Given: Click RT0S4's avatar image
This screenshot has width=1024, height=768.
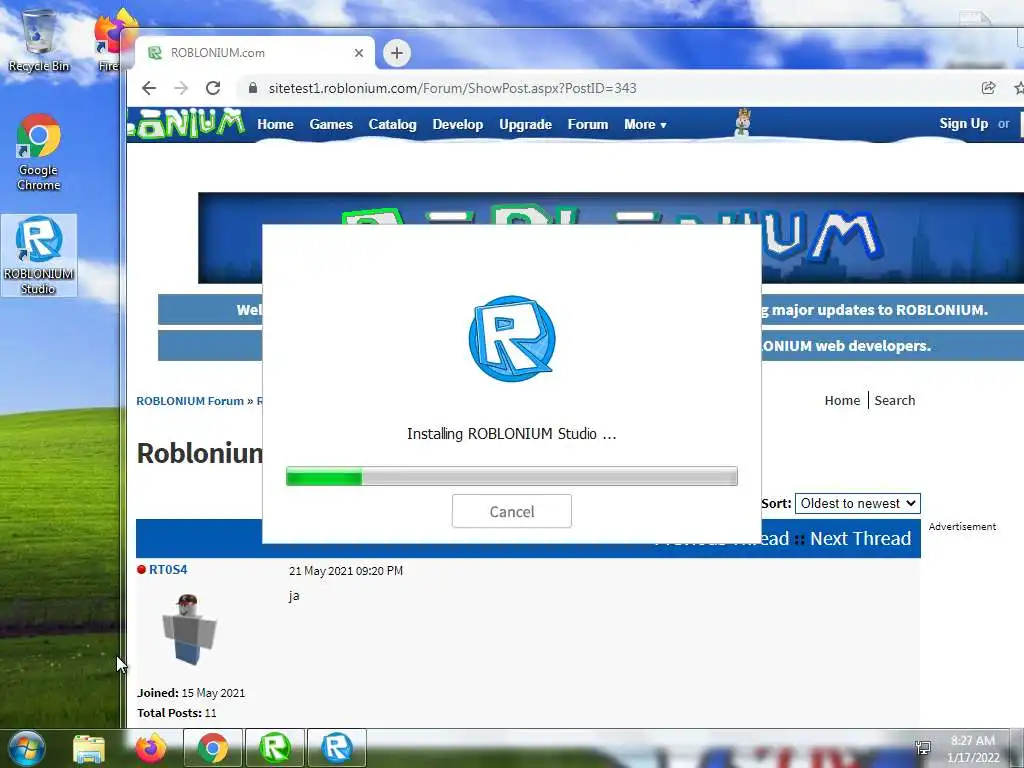Looking at the screenshot, I should tap(189, 630).
